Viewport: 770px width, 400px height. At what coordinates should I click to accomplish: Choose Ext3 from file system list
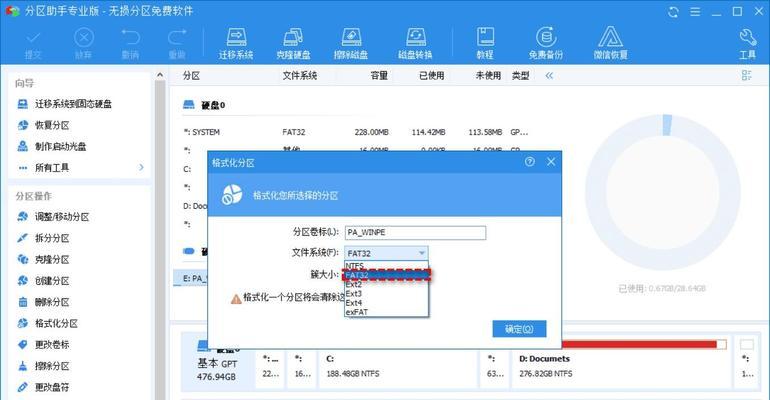click(x=386, y=293)
